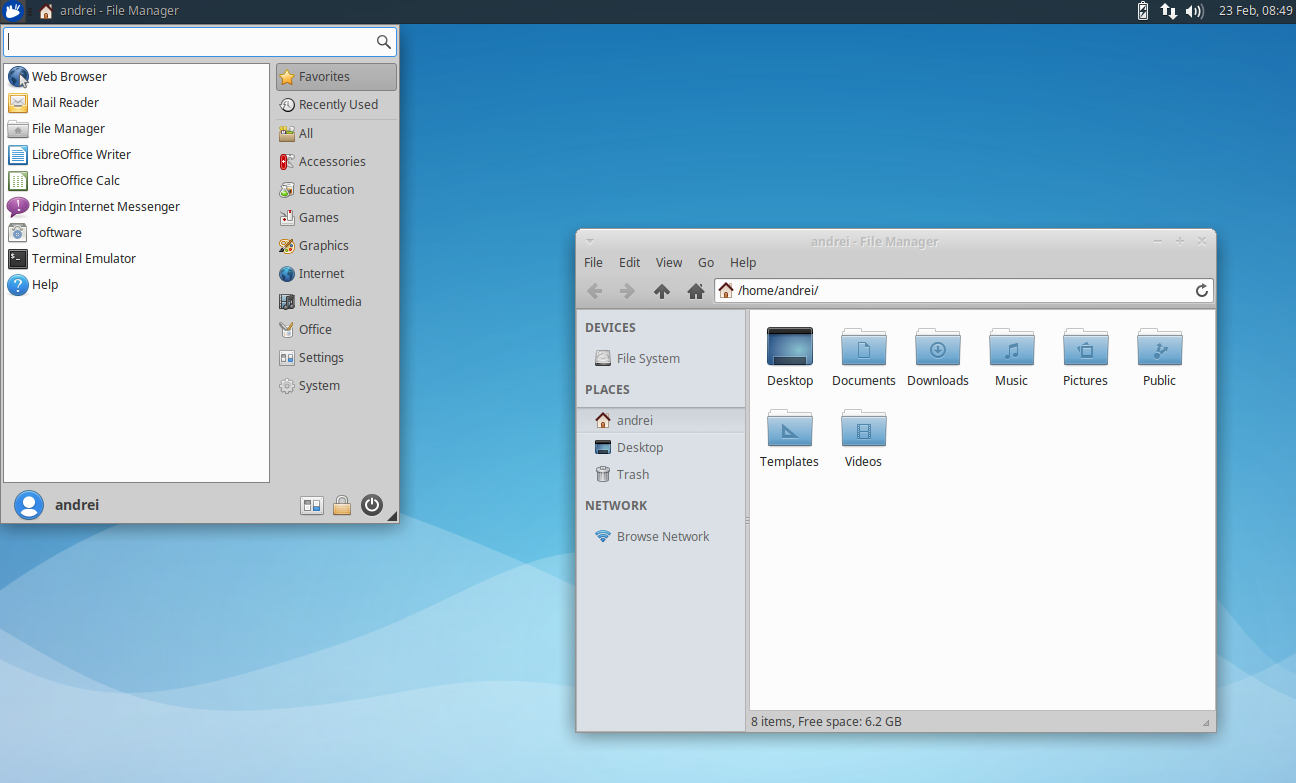Image resolution: width=1296 pixels, height=783 pixels.
Task: Select Browse Network in the sidebar
Action: 662,536
